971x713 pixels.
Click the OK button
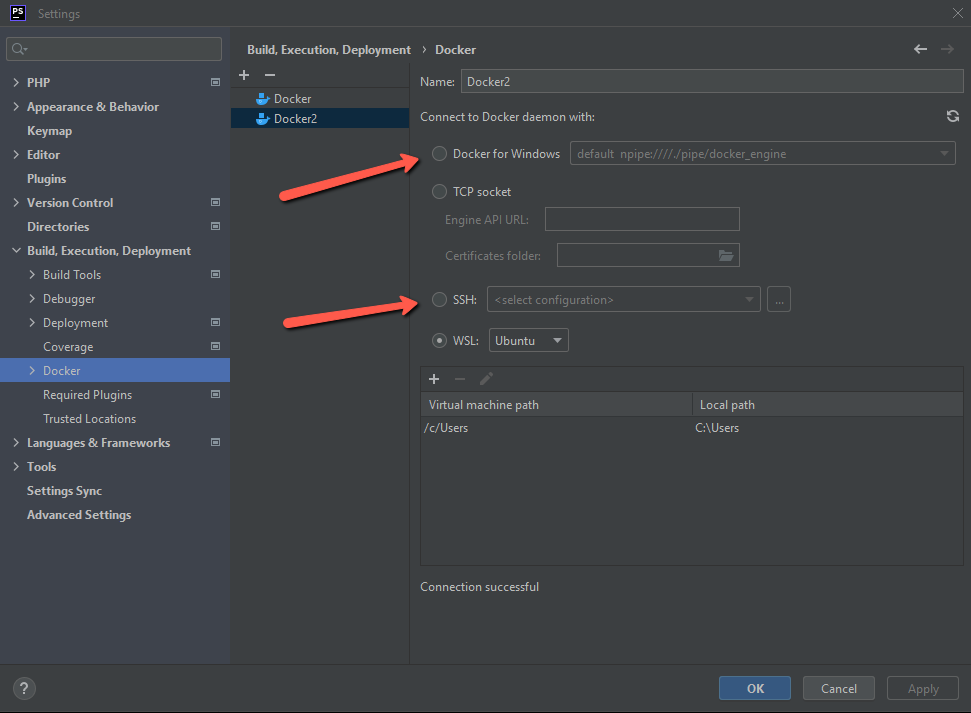tap(755, 688)
